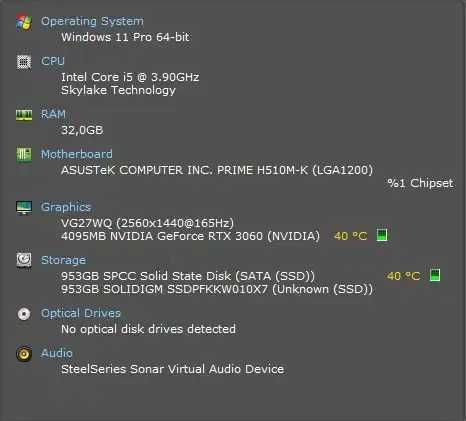The height and width of the screenshot is (421, 466).
Task: Click the CPU chip icon
Action: click(24, 62)
